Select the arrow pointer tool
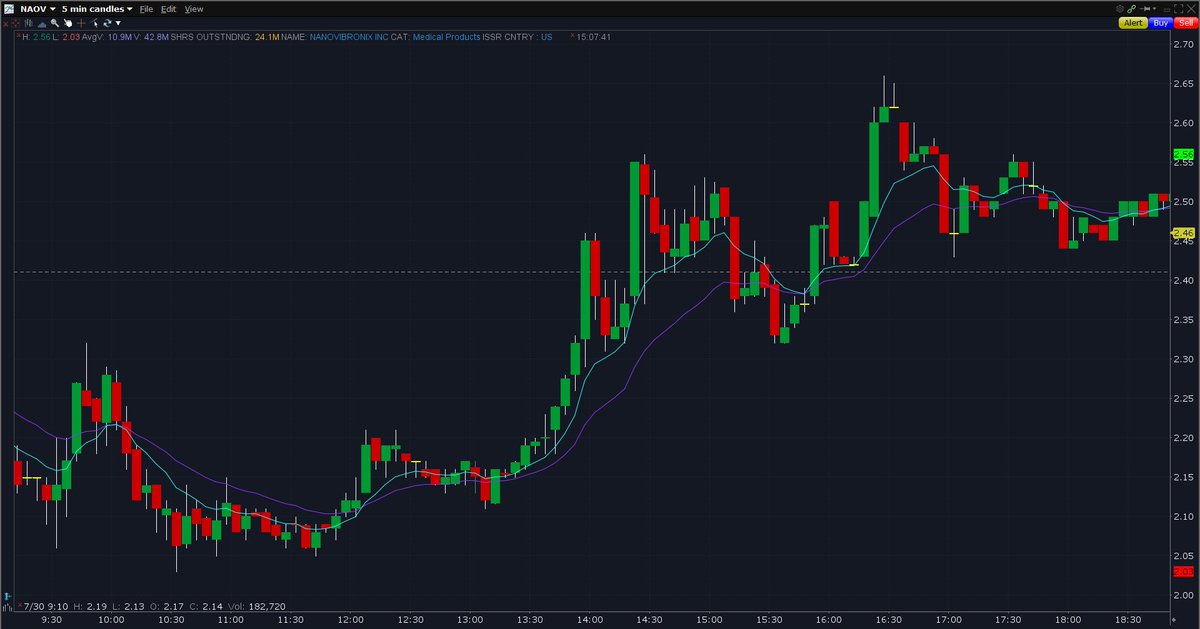Viewport: 1200px width, 629px height. pyautogui.click(x=95, y=23)
